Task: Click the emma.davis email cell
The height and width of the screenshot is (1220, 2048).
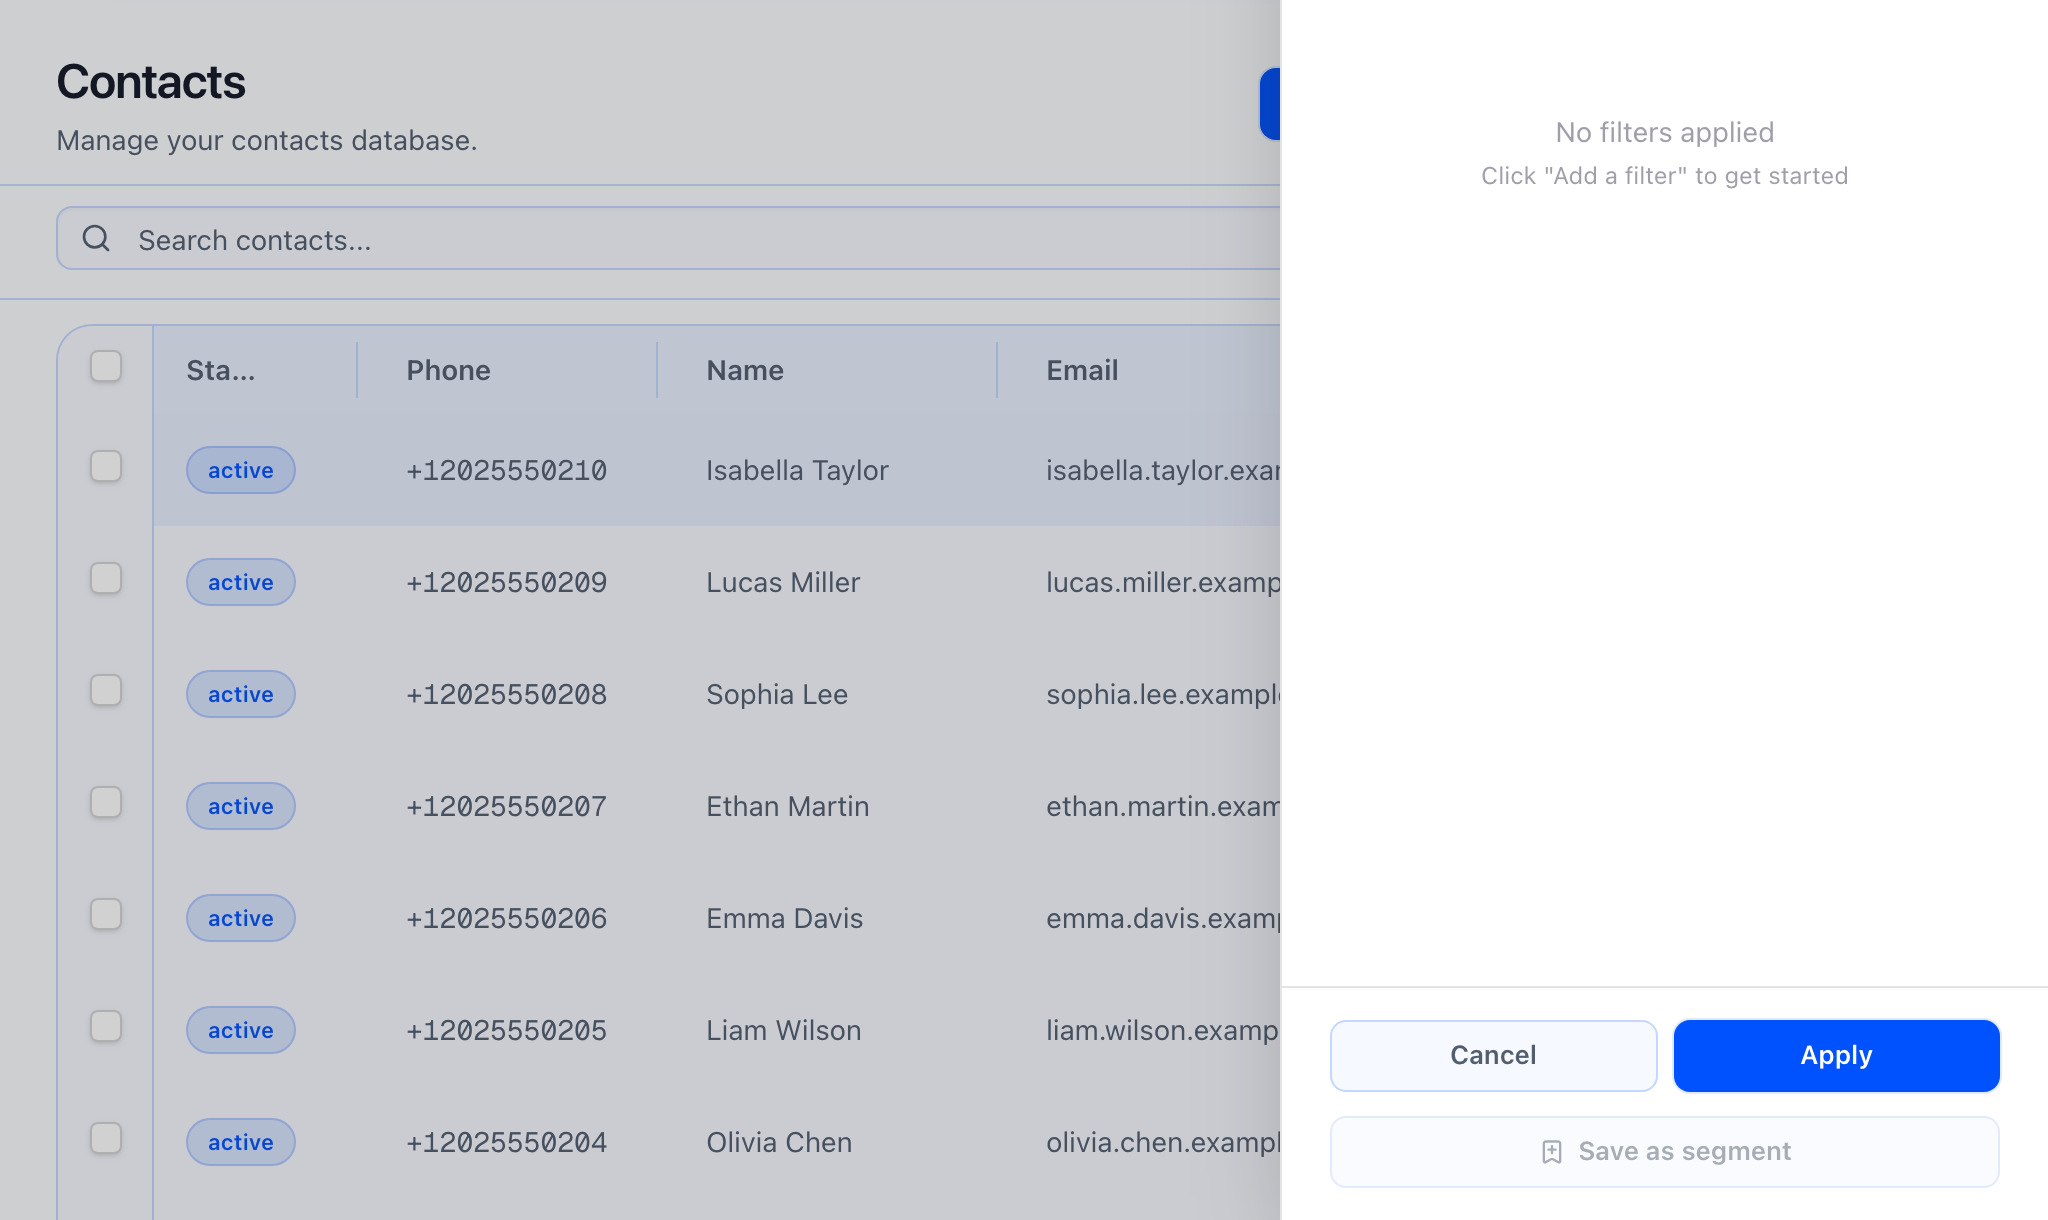Action: pyautogui.click(x=1163, y=918)
